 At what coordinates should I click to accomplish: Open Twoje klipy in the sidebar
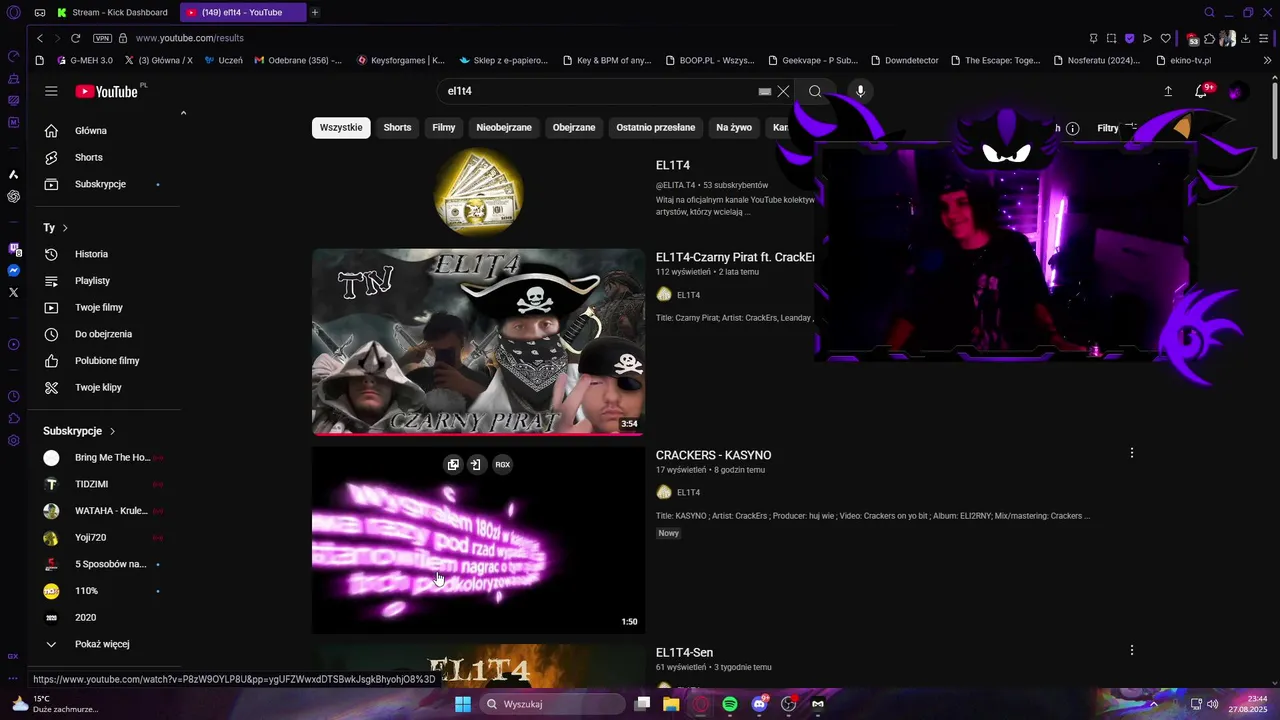click(x=104, y=387)
